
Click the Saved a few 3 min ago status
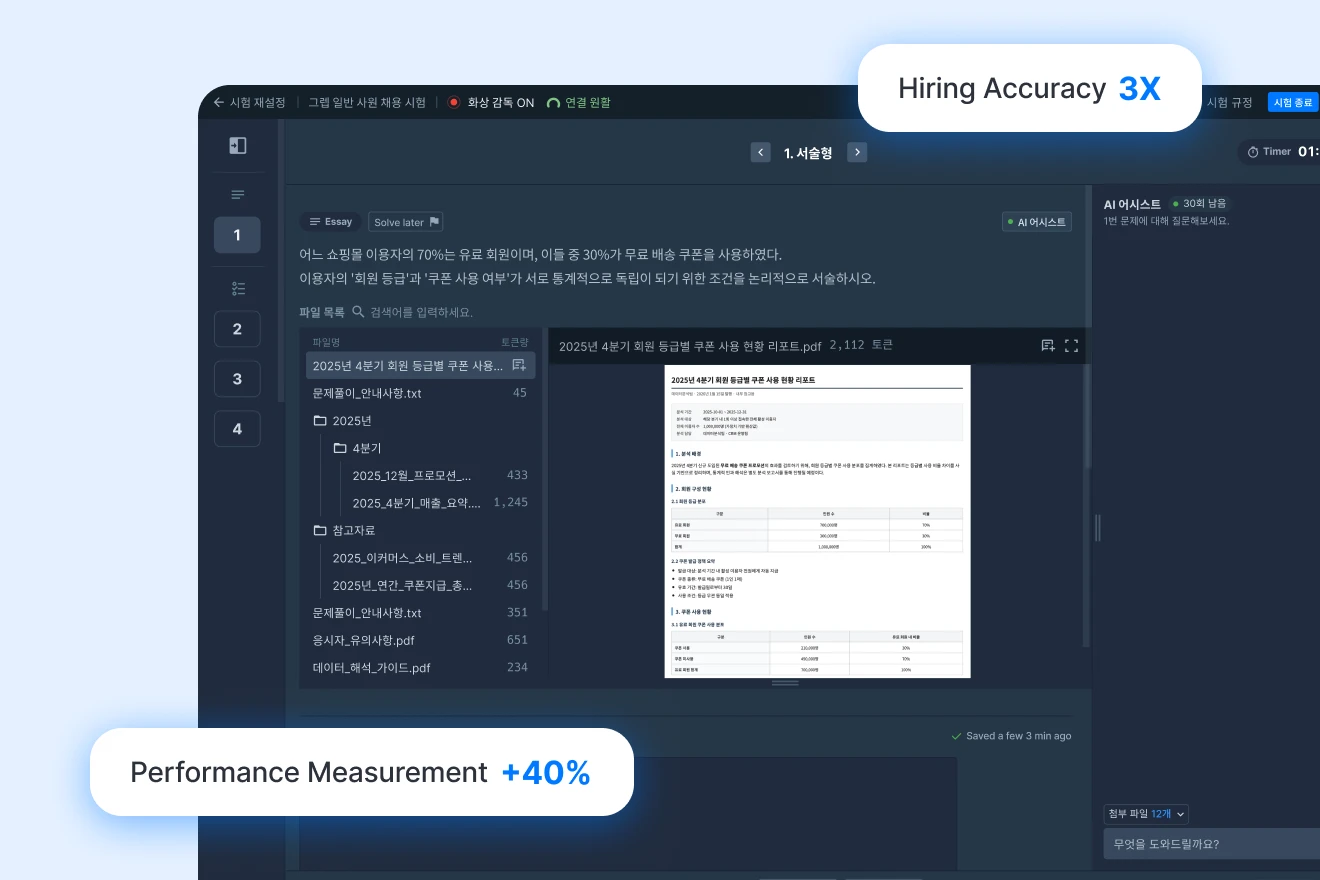(1011, 736)
